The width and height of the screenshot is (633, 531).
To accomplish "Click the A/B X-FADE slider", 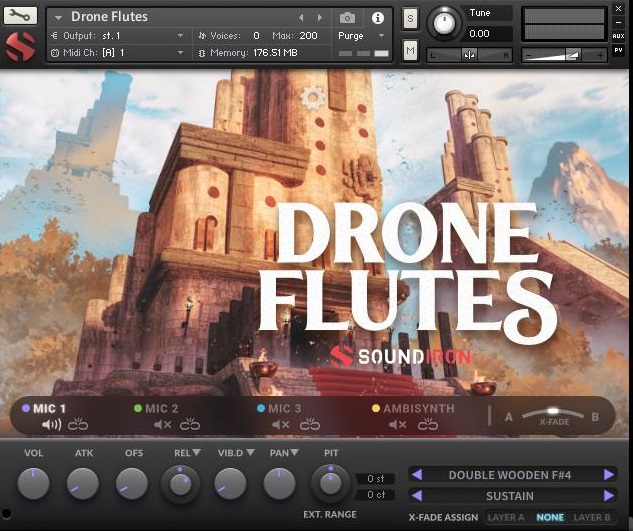I will [553, 413].
